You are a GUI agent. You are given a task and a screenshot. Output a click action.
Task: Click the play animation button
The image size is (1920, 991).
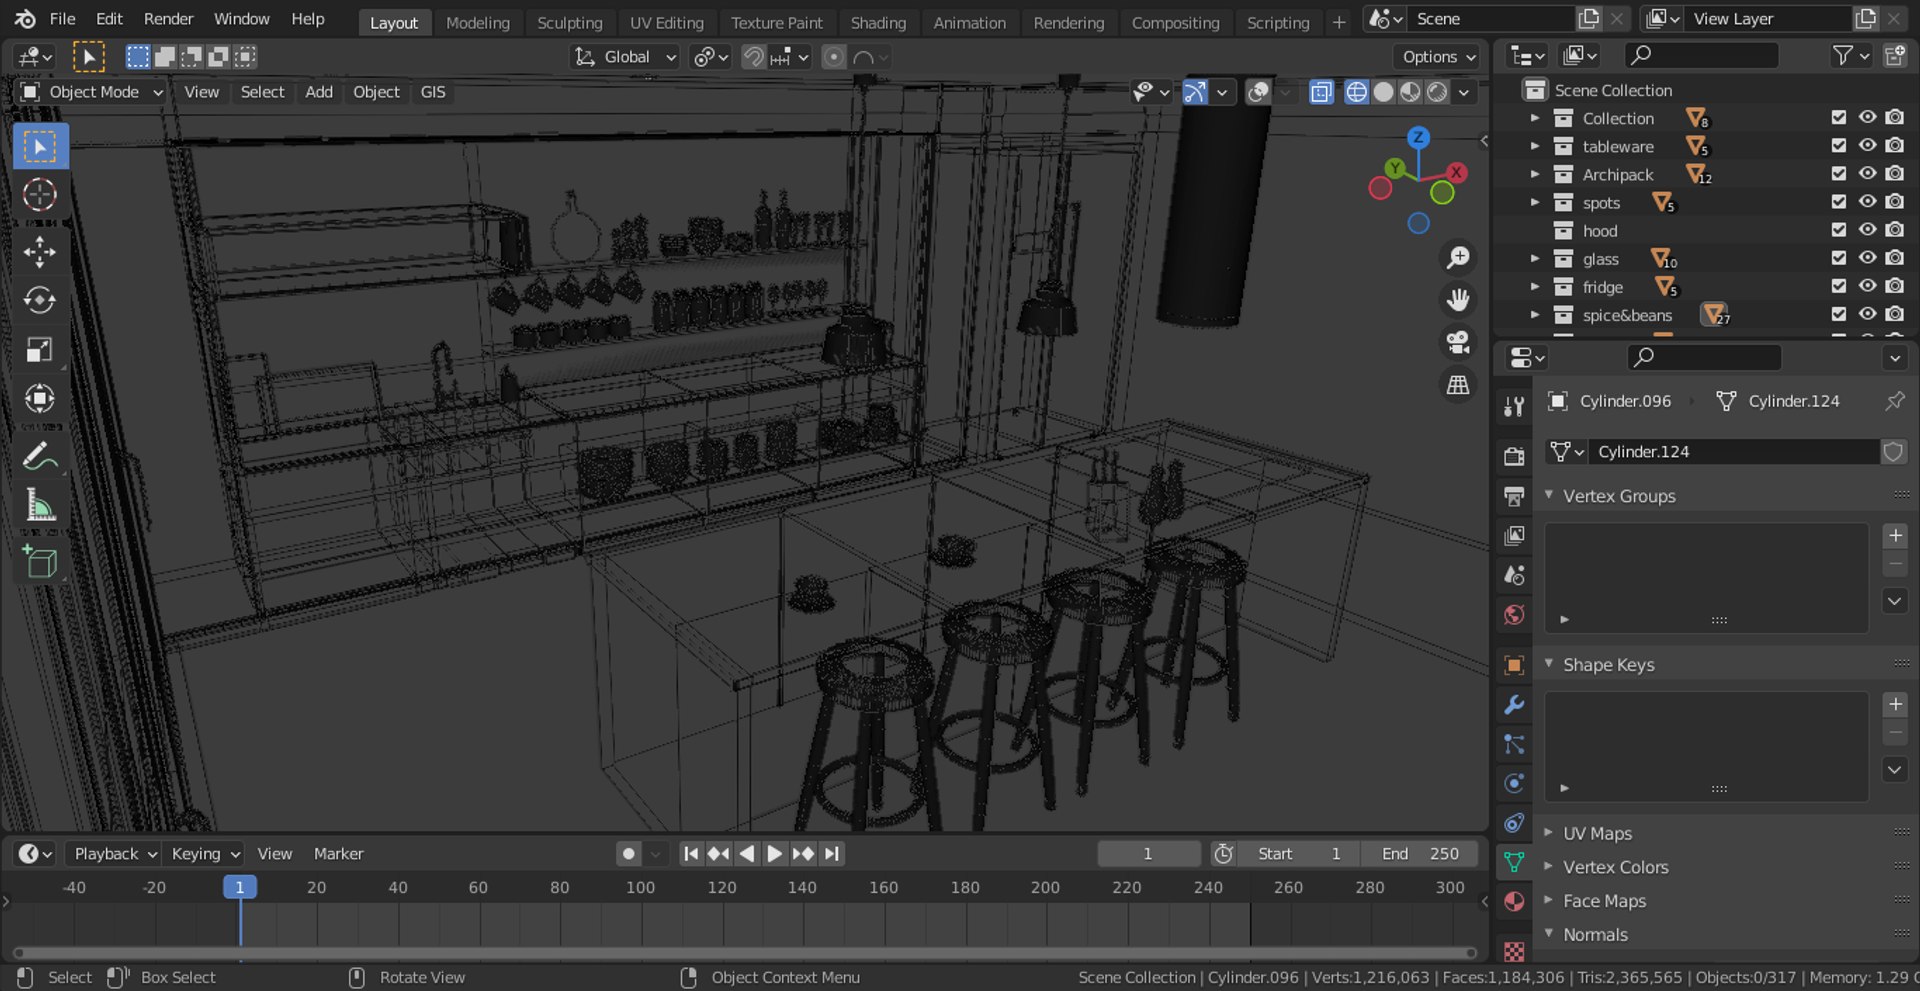point(774,854)
